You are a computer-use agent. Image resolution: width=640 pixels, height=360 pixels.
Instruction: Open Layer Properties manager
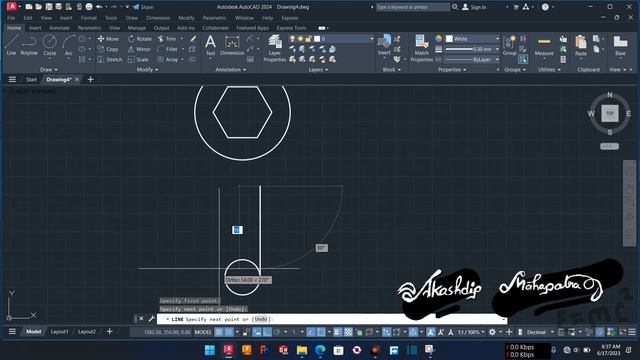(x=275, y=48)
